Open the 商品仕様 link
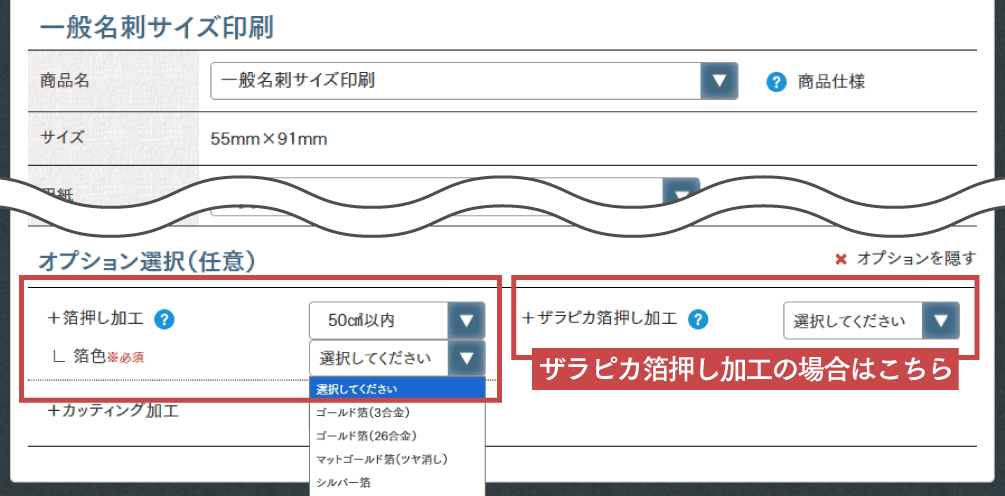The height and width of the screenshot is (496, 1005). pos(831,82)
